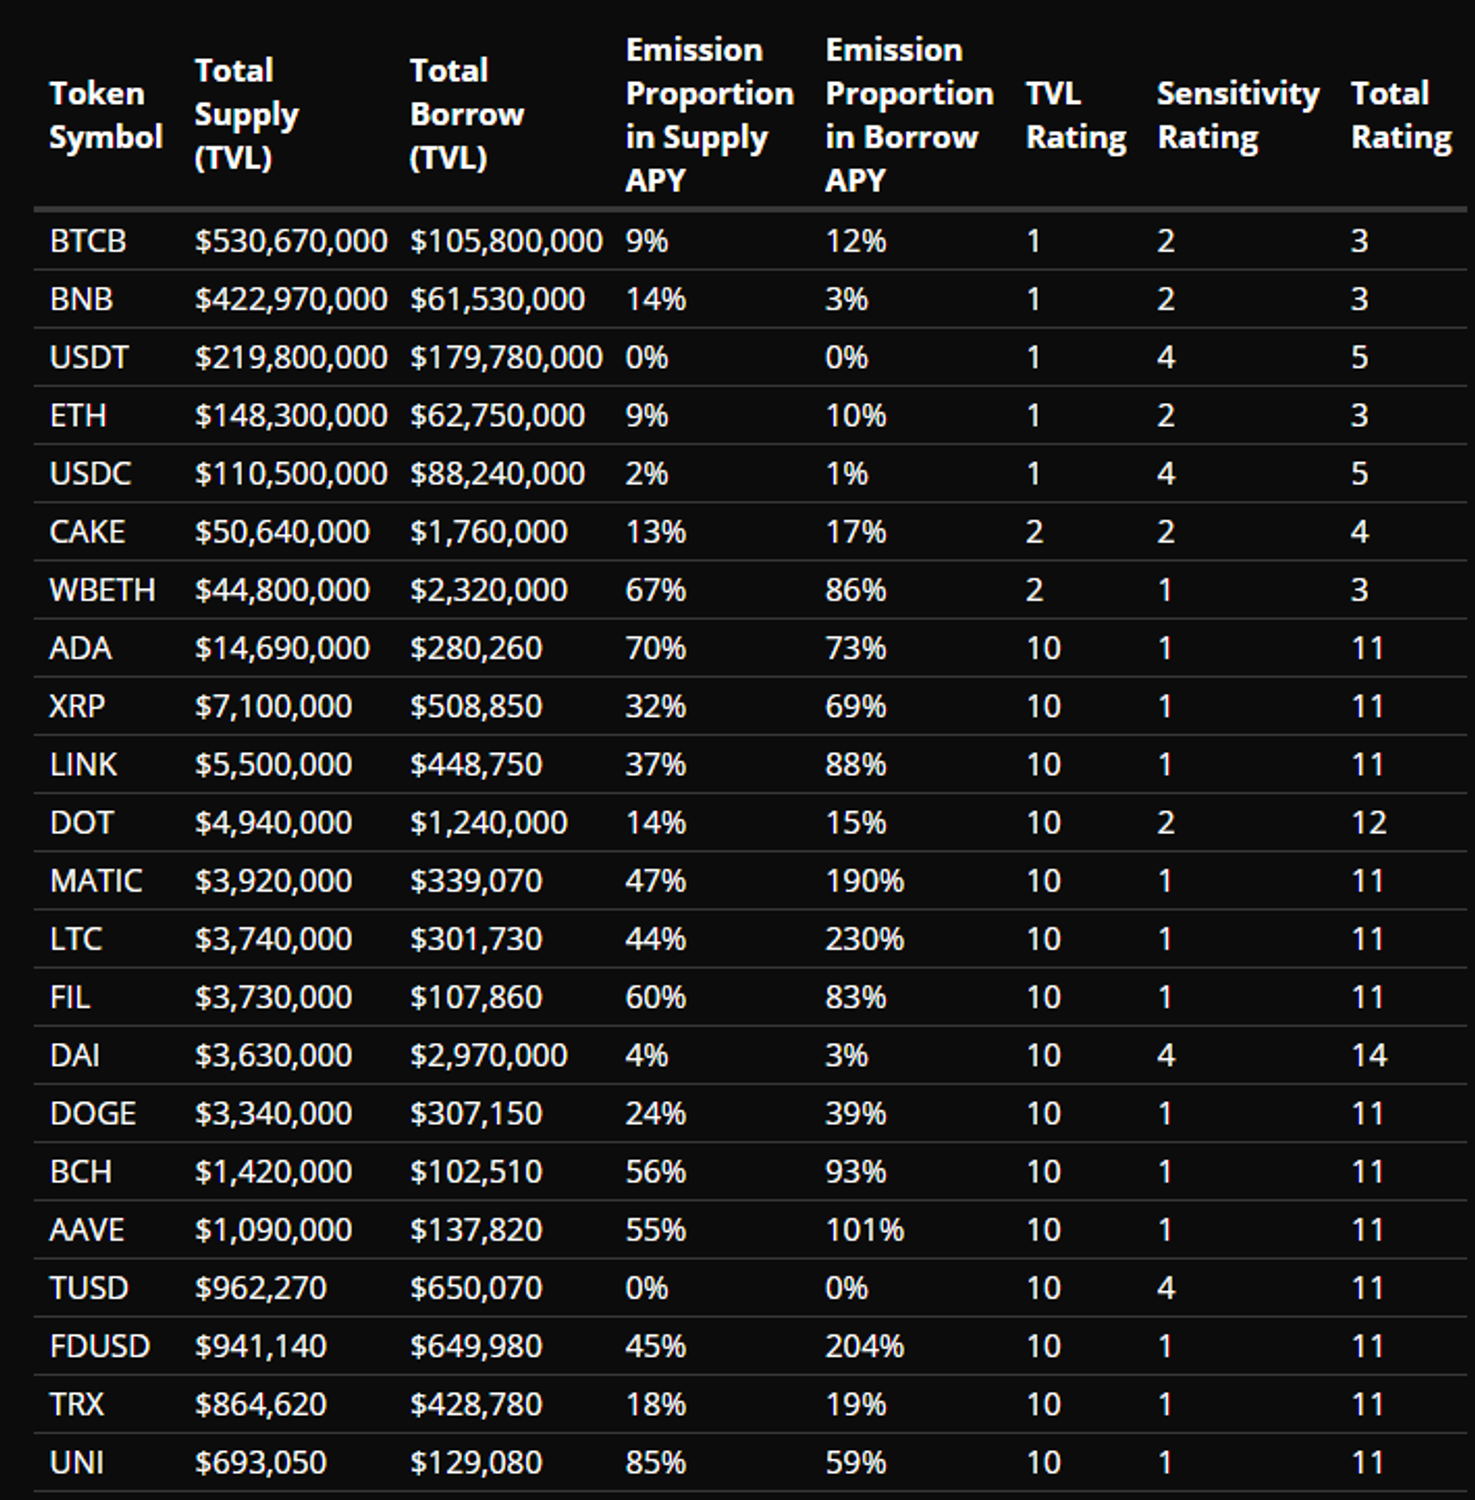Viewport: 1475px width, 1500px height.
Task: Click Emission Proportion in Borrow APY header
Action: (x=909, y=114)
